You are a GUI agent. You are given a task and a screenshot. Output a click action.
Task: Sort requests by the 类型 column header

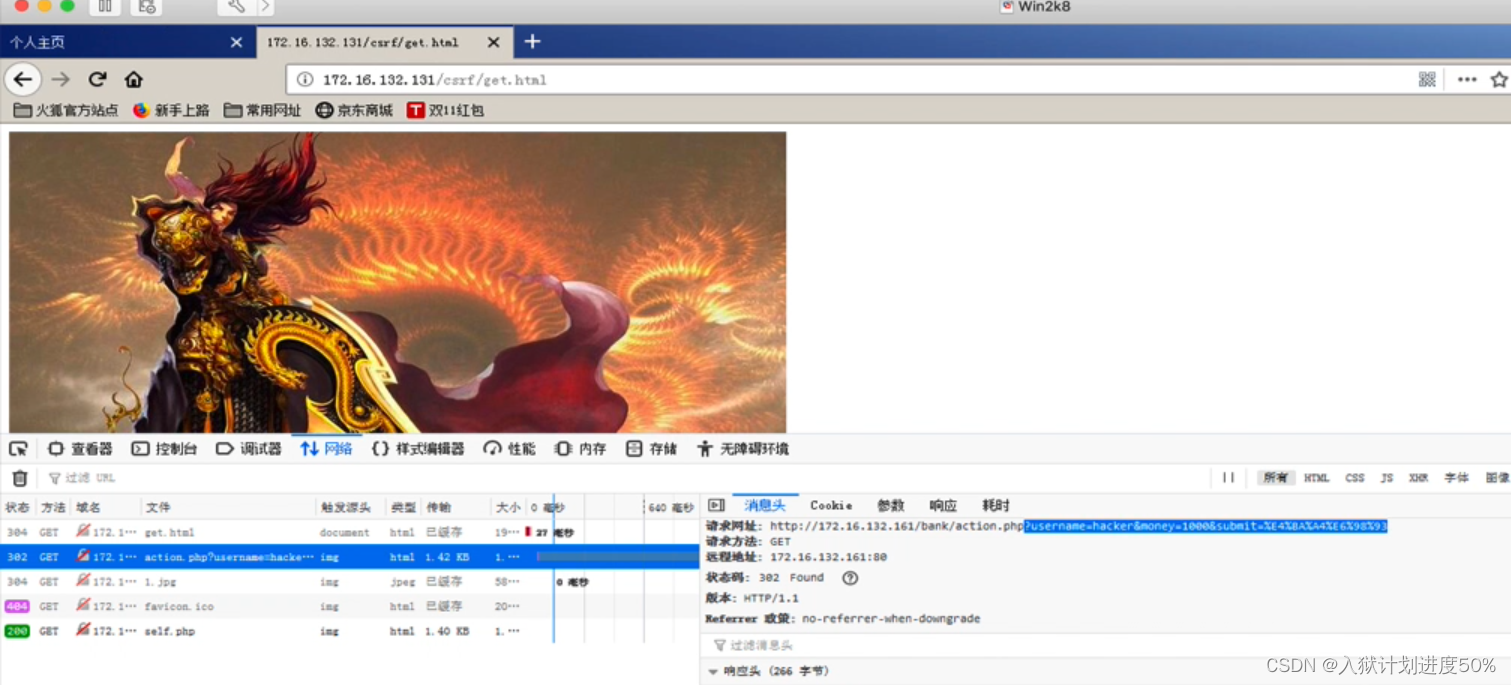pyautogui.click(x=403, y=507)
